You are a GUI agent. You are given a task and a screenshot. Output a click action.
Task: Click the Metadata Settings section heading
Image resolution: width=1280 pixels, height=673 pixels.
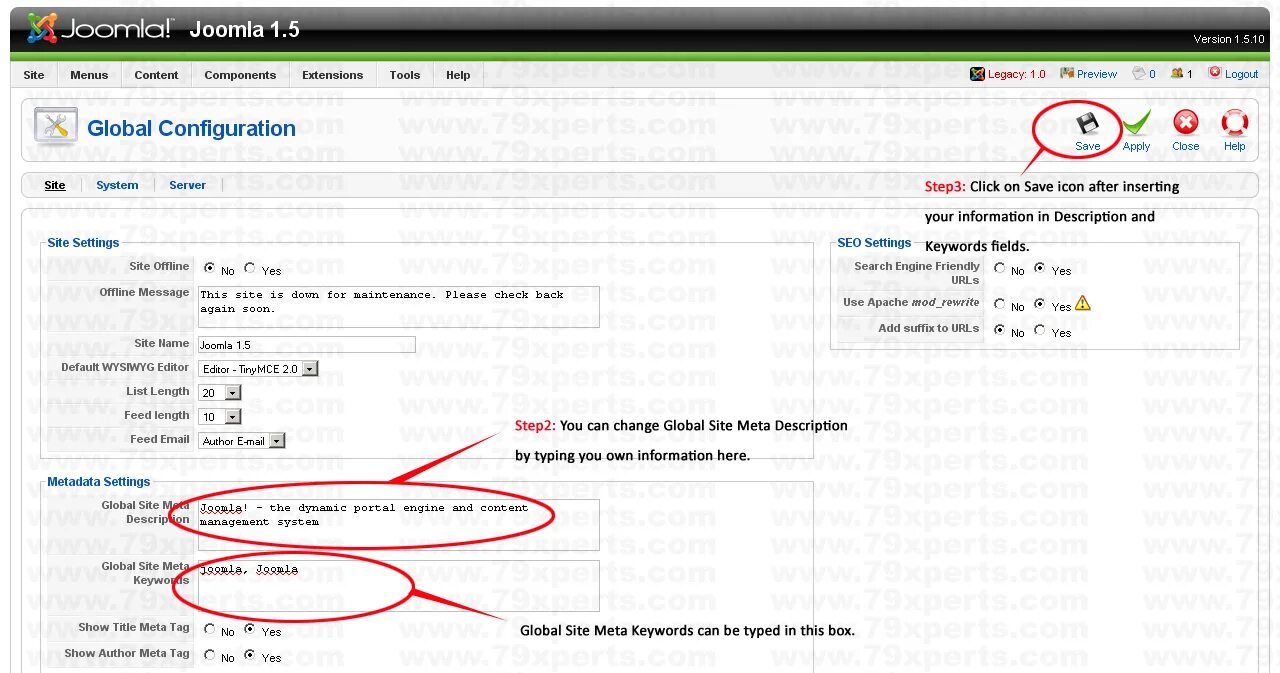click(99, 482)
